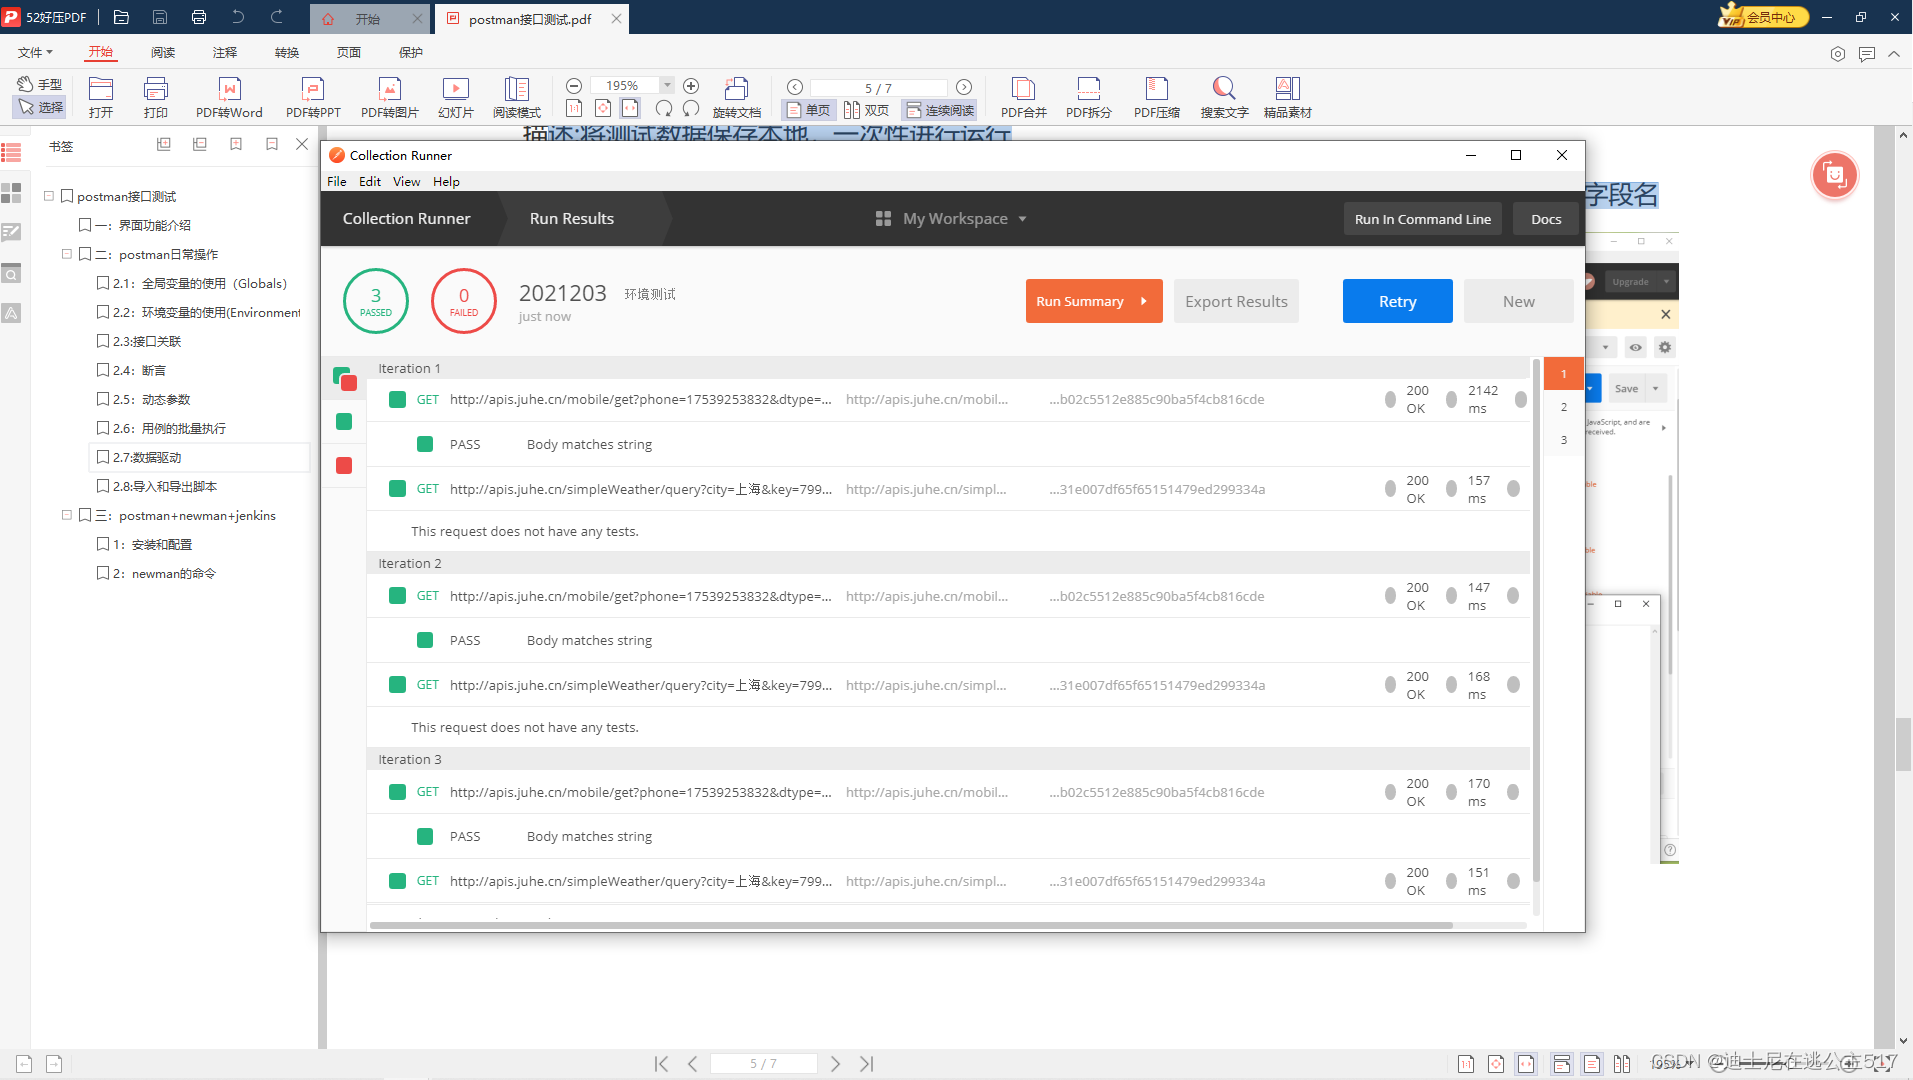Click the page number input field in toolbar
Screen dimensions: 1913x1080
[x=878, y=87]
